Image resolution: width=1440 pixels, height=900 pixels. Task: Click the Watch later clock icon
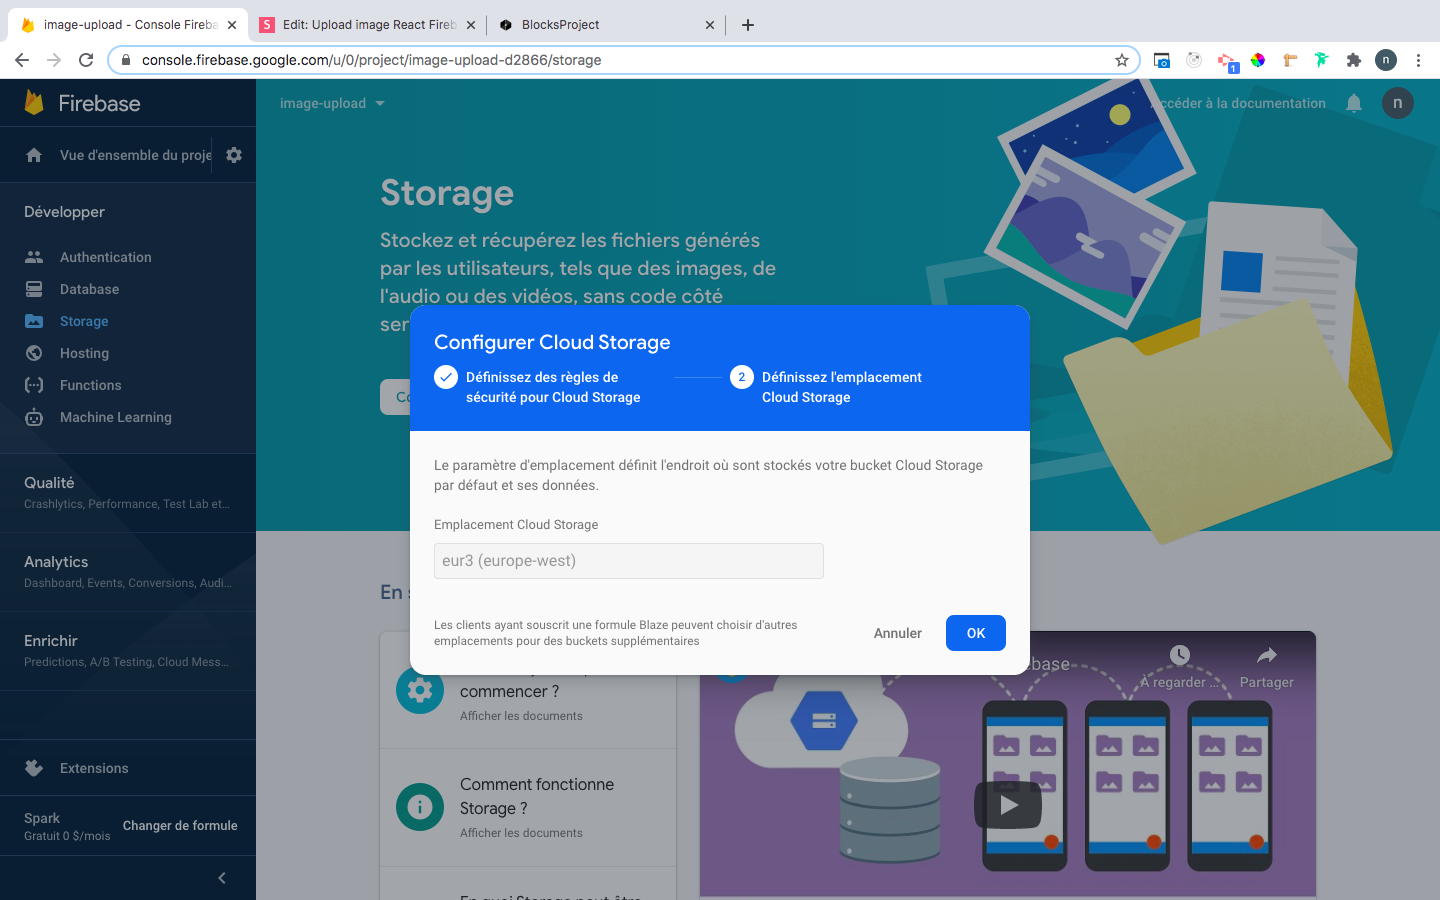point(1180,655)
